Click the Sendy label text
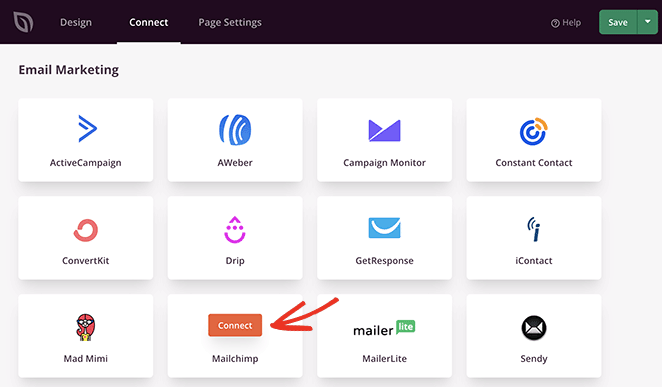This screenshot has height=387, width=662. coord(534,359)
